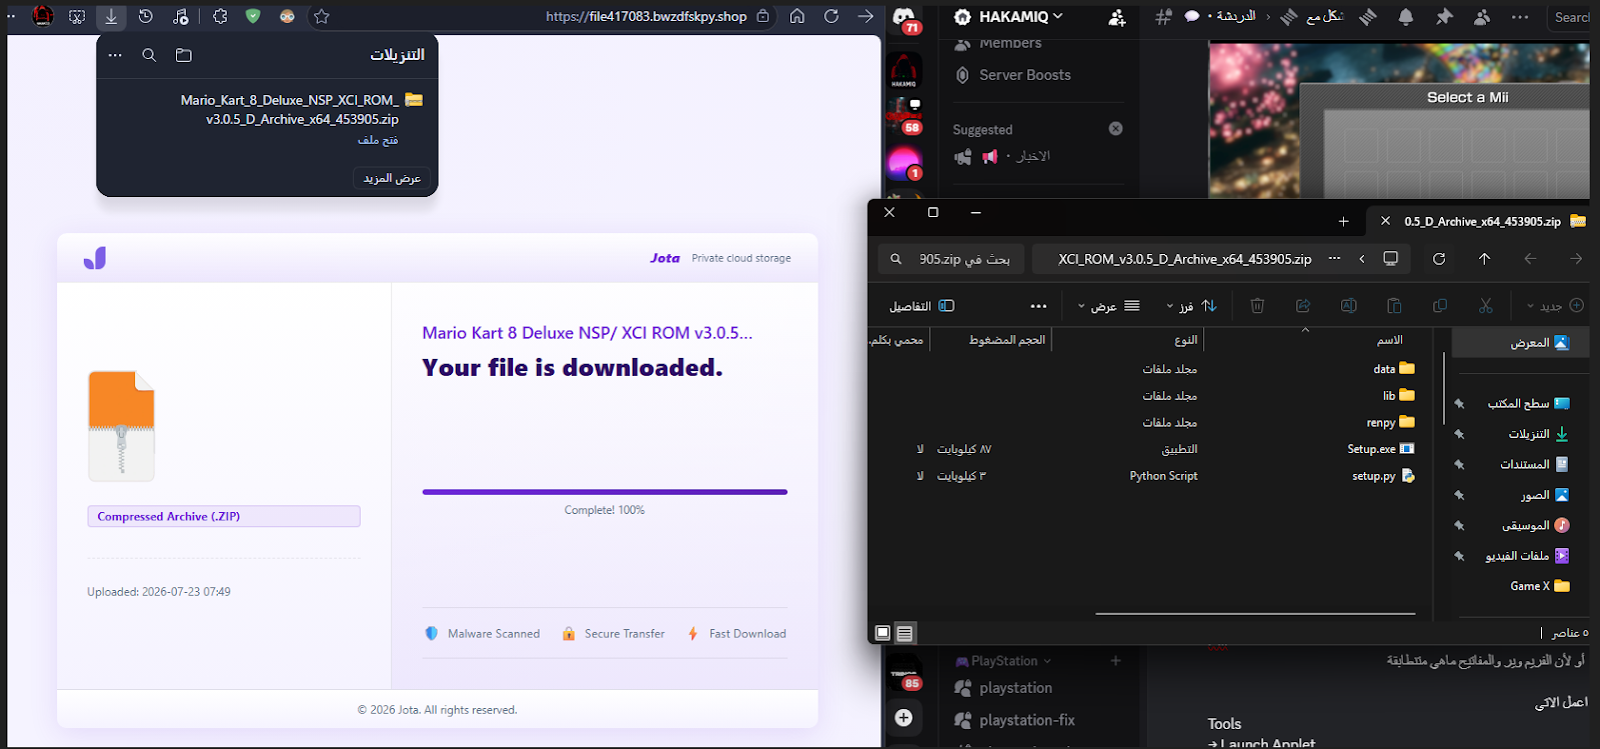Open the pink Discord server with badge 1
The width and height of the screenshot is (1600, 749).
[x=904, y=163]
